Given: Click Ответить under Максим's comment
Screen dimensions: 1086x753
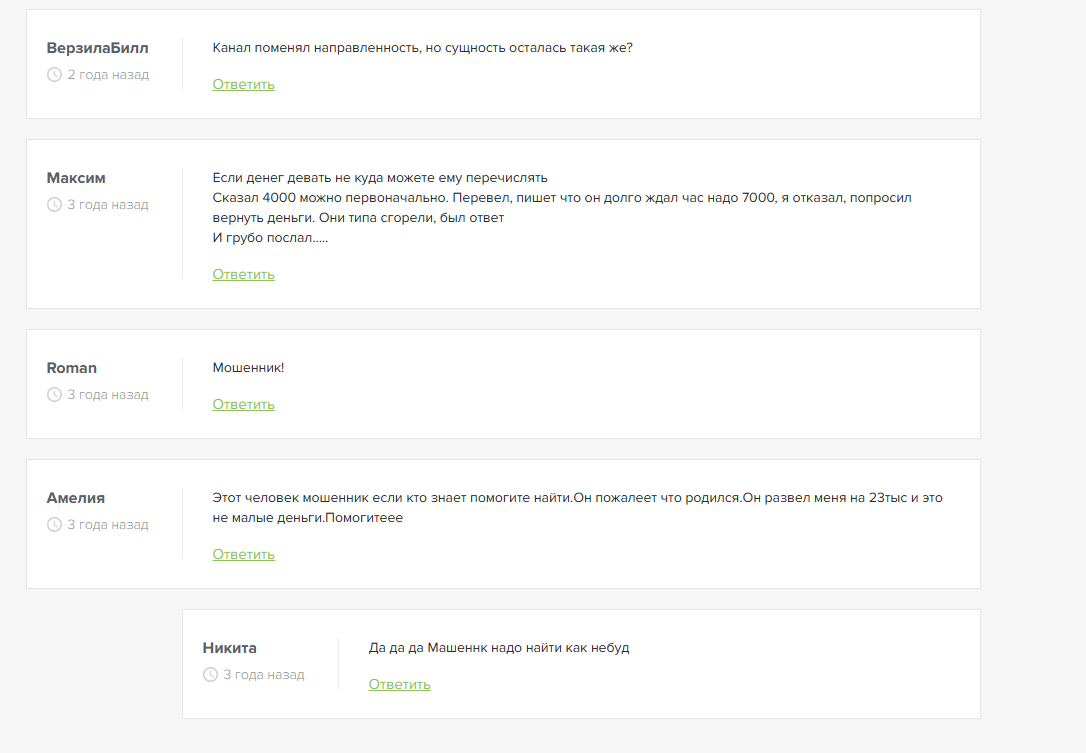Looking at the screenshot, I should pyautogui.click(x=243, y=275).
